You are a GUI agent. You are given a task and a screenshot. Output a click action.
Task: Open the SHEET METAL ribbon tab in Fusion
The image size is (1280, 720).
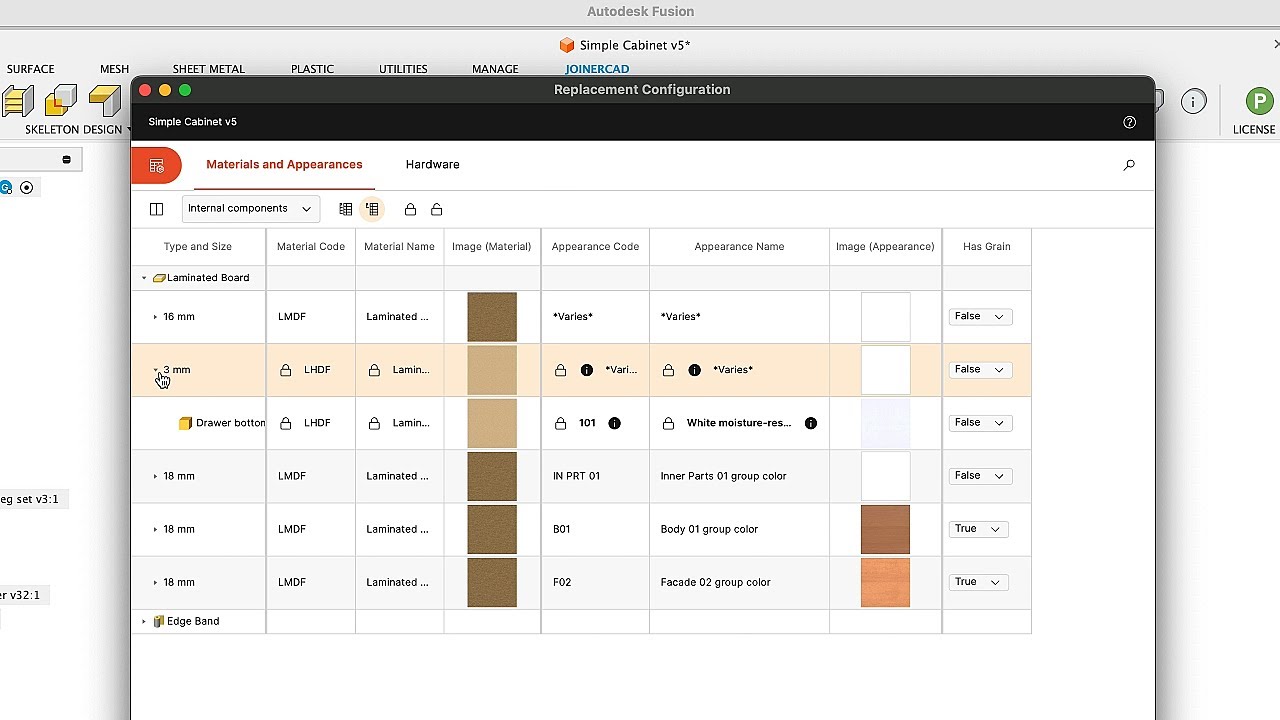(208, 69)
